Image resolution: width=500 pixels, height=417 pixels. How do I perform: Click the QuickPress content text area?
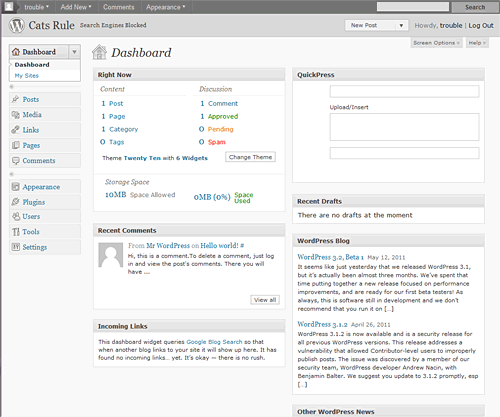(x=404, y=127)
